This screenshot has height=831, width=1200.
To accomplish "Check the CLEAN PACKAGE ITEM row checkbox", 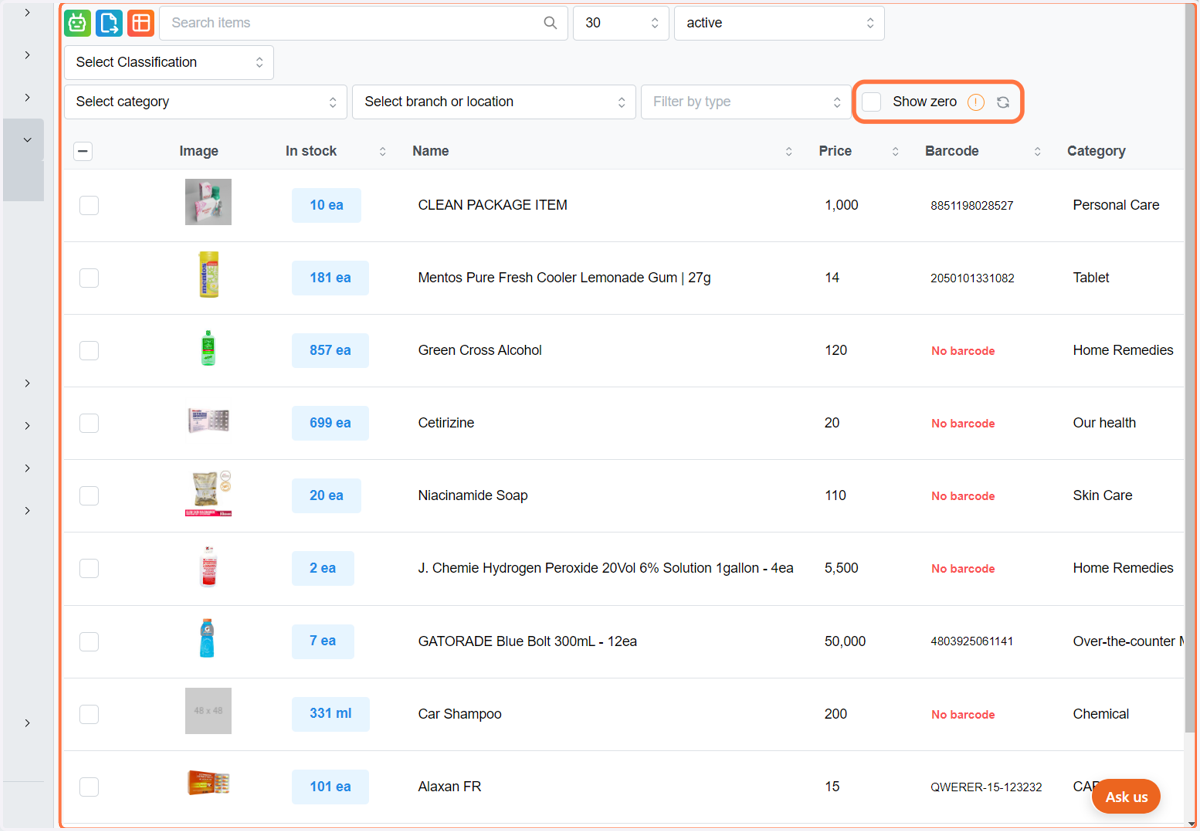I will point(89,205).
